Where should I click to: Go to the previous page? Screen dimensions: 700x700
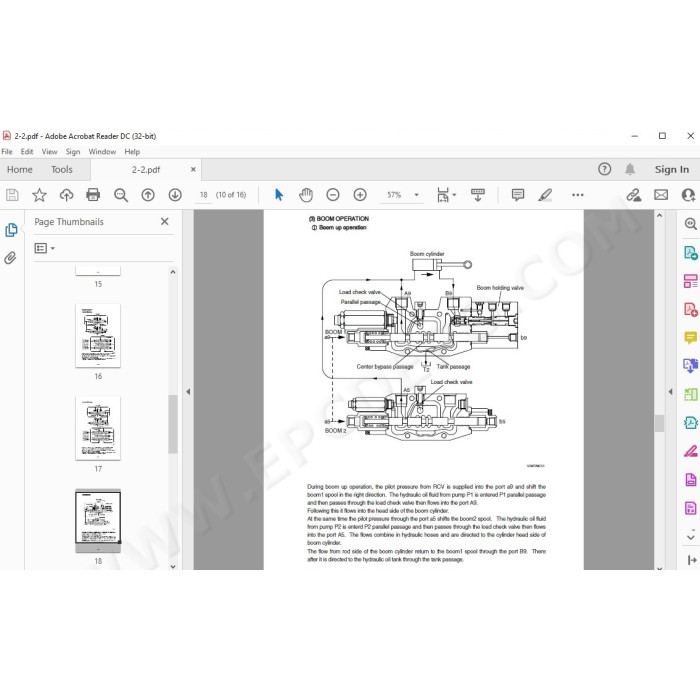click(x=148, y=195)
